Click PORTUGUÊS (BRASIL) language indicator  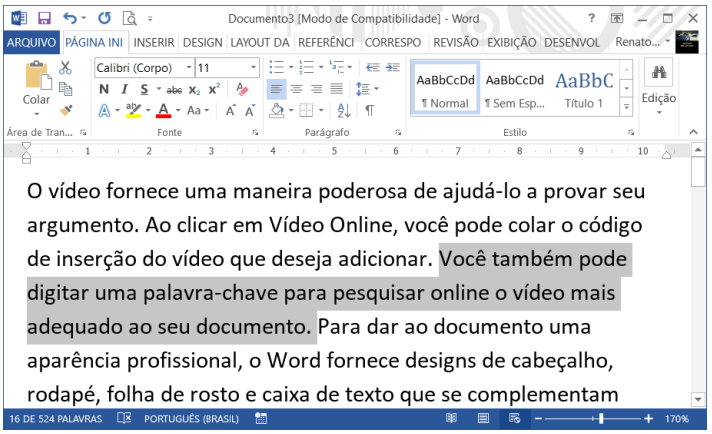tap(191, 419)
